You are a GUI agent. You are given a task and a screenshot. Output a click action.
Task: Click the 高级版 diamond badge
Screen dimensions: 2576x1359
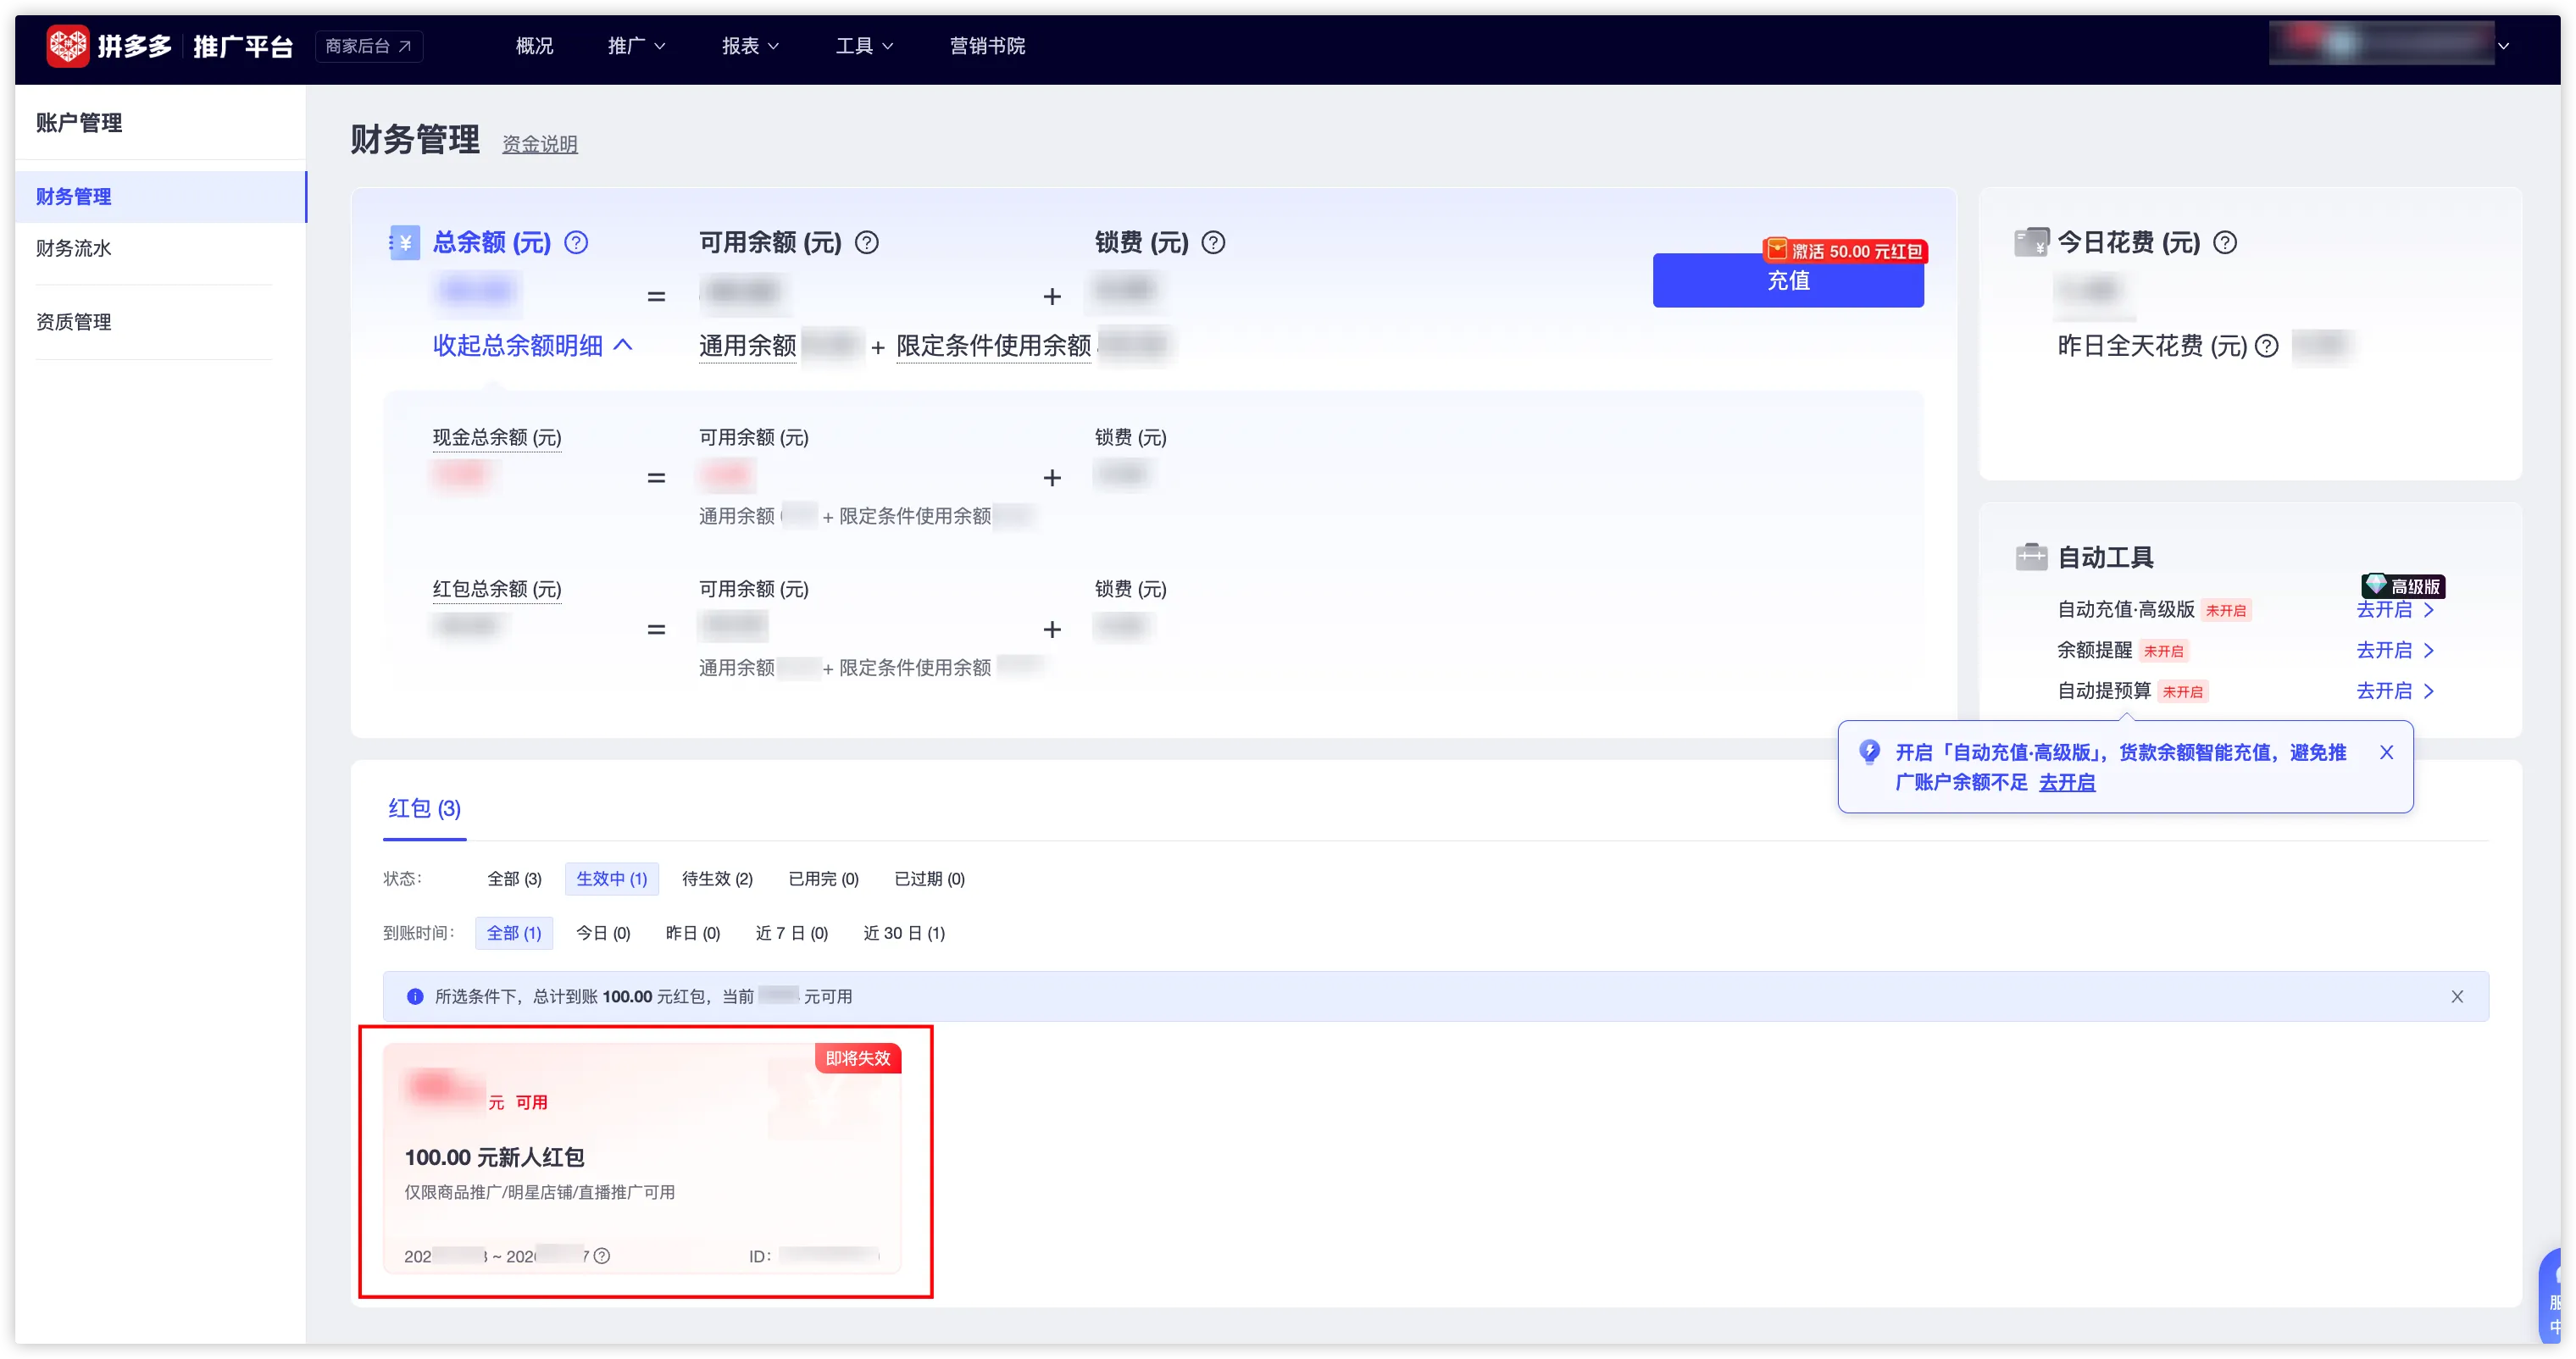[x=2404, y=586]
